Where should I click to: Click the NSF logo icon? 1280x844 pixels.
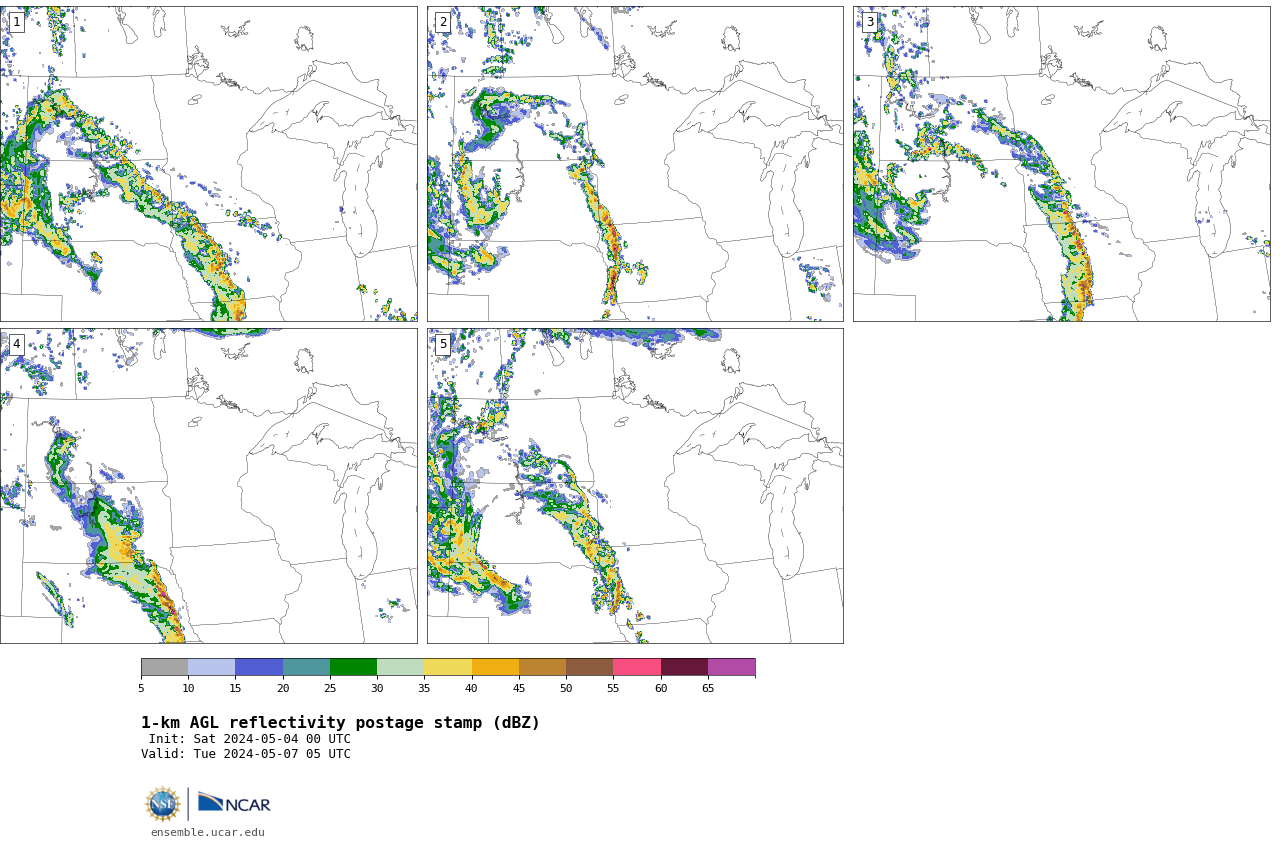click(x=163, y=804)
